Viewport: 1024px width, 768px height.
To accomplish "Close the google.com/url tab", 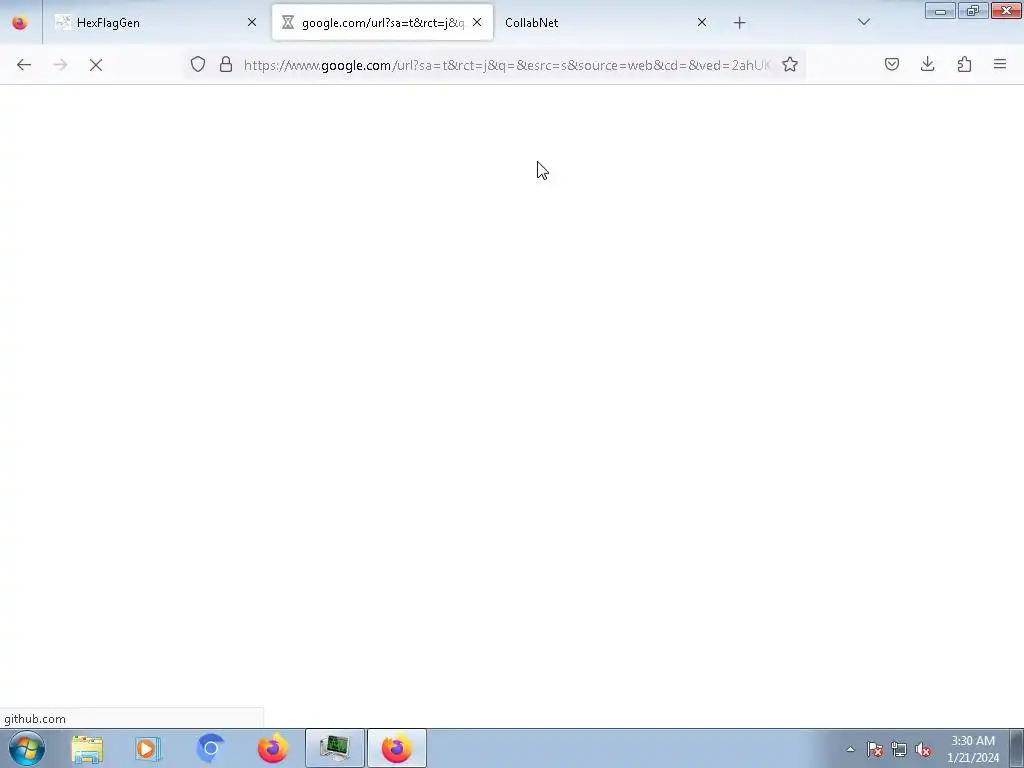I will pyautogui.click(x=477, y=22).
